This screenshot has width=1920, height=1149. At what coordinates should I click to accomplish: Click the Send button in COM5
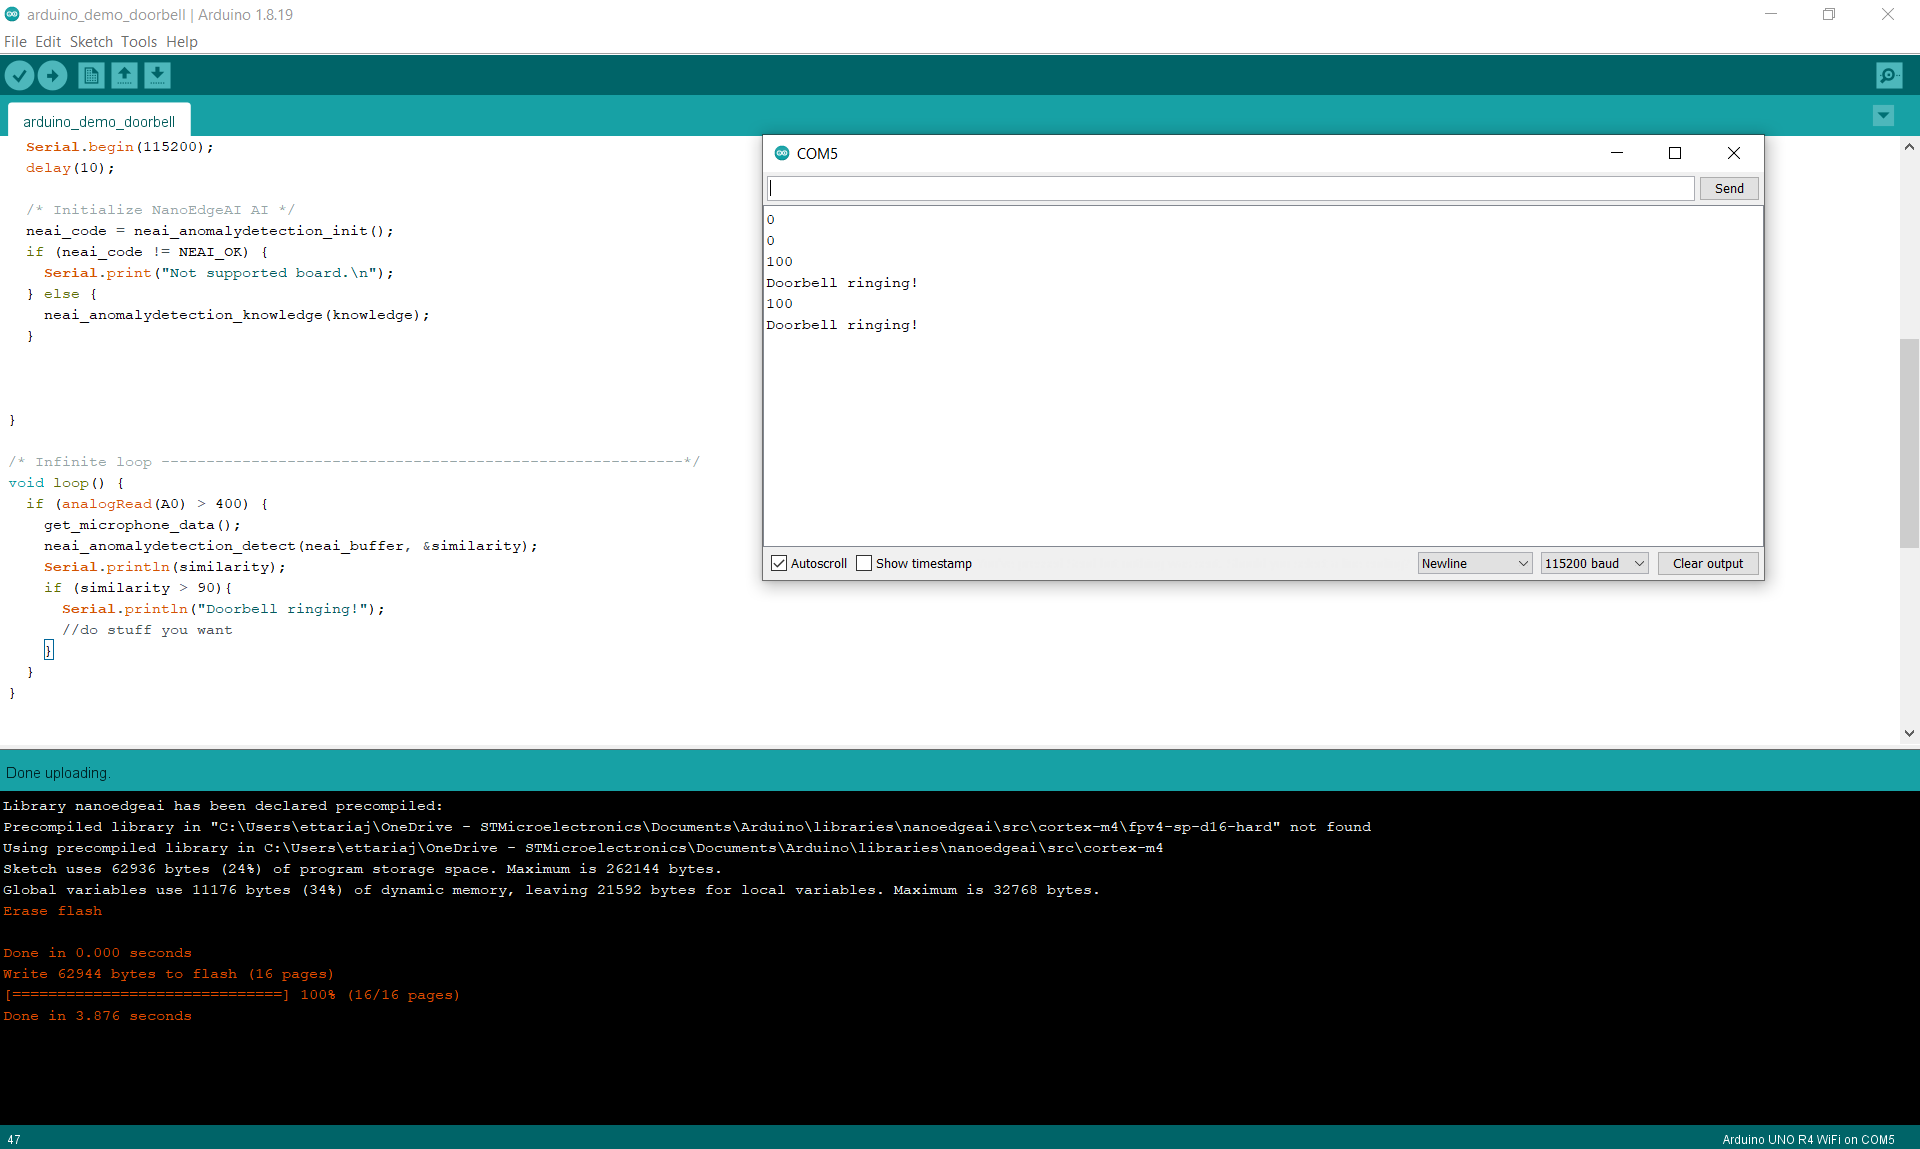coord(1729,188)
